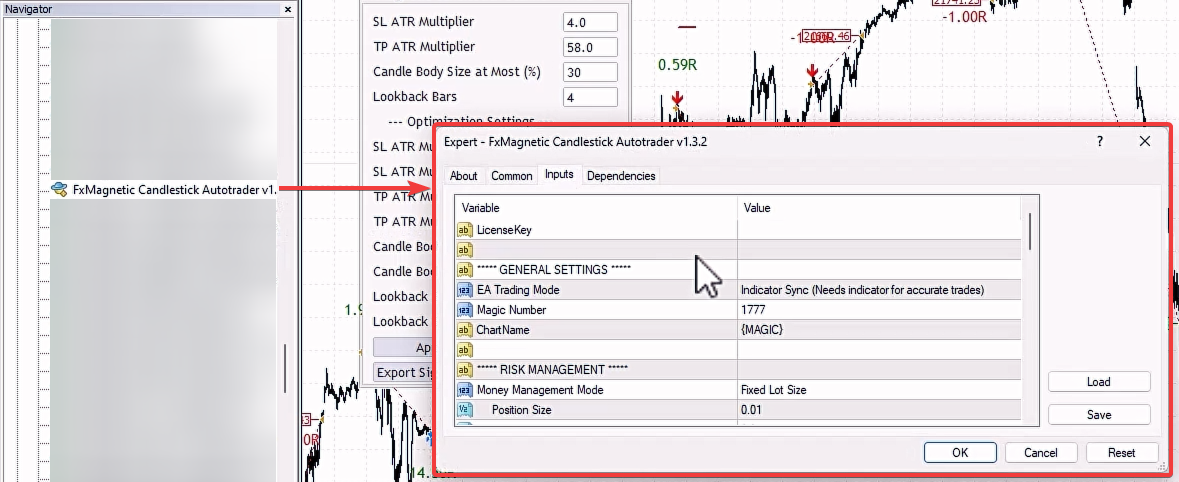Screen dimensions: 1179x482
Task: Click Cancel in the Expert dialog
Action: [1041, 453]
